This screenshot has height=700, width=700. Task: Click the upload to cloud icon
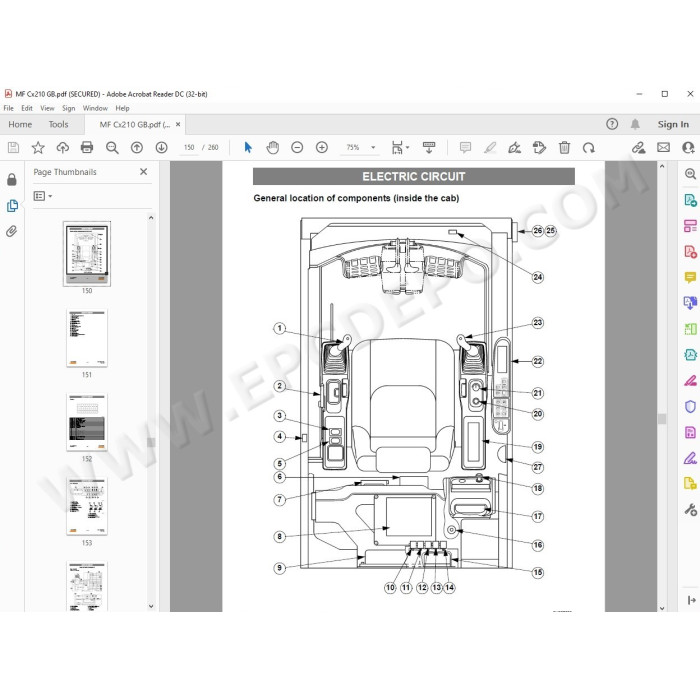pos(62,147)
